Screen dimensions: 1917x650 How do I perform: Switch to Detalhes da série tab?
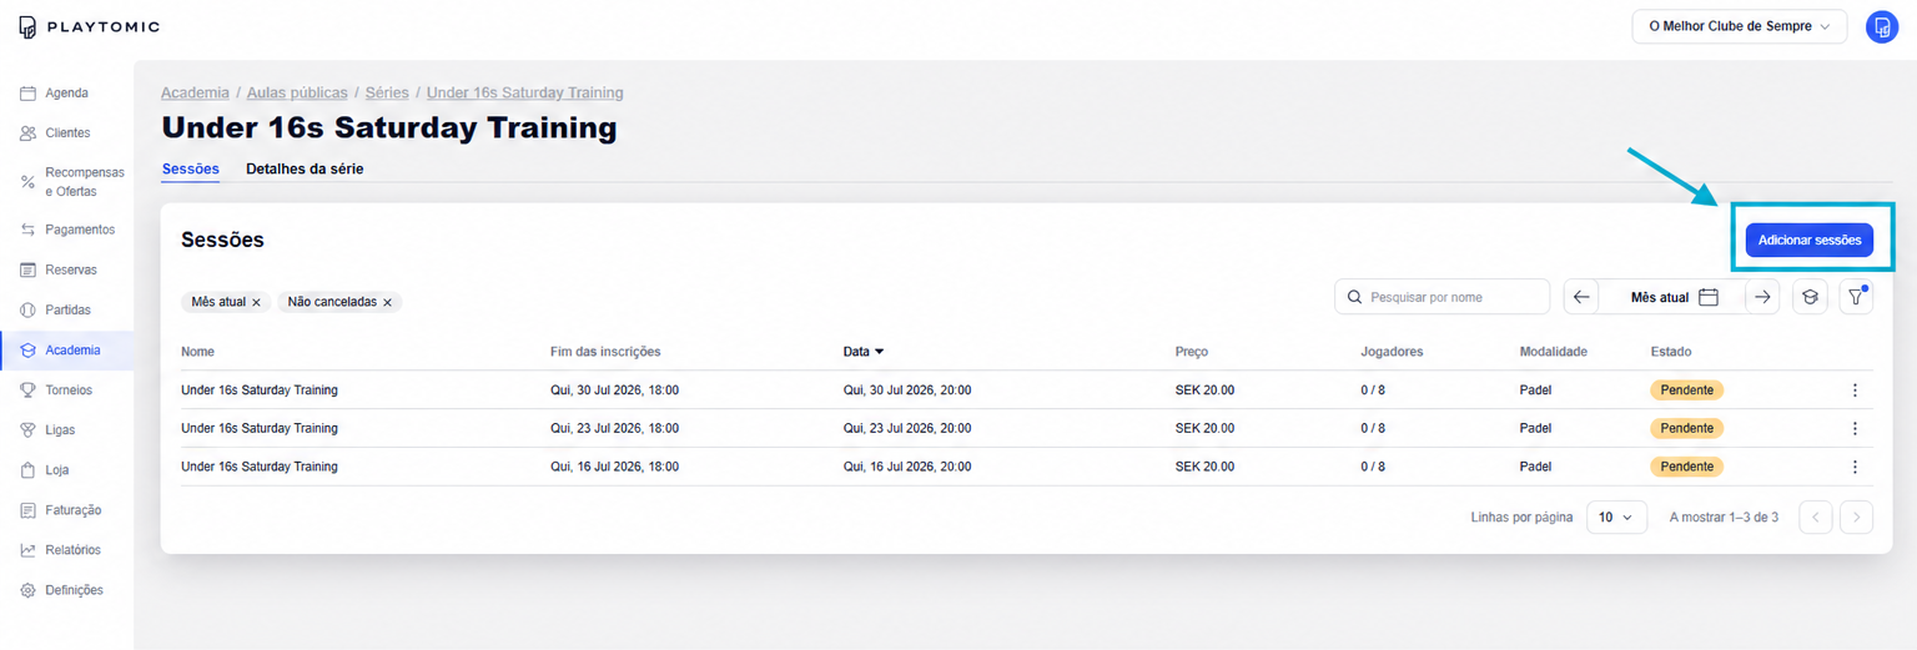point(304,169)
